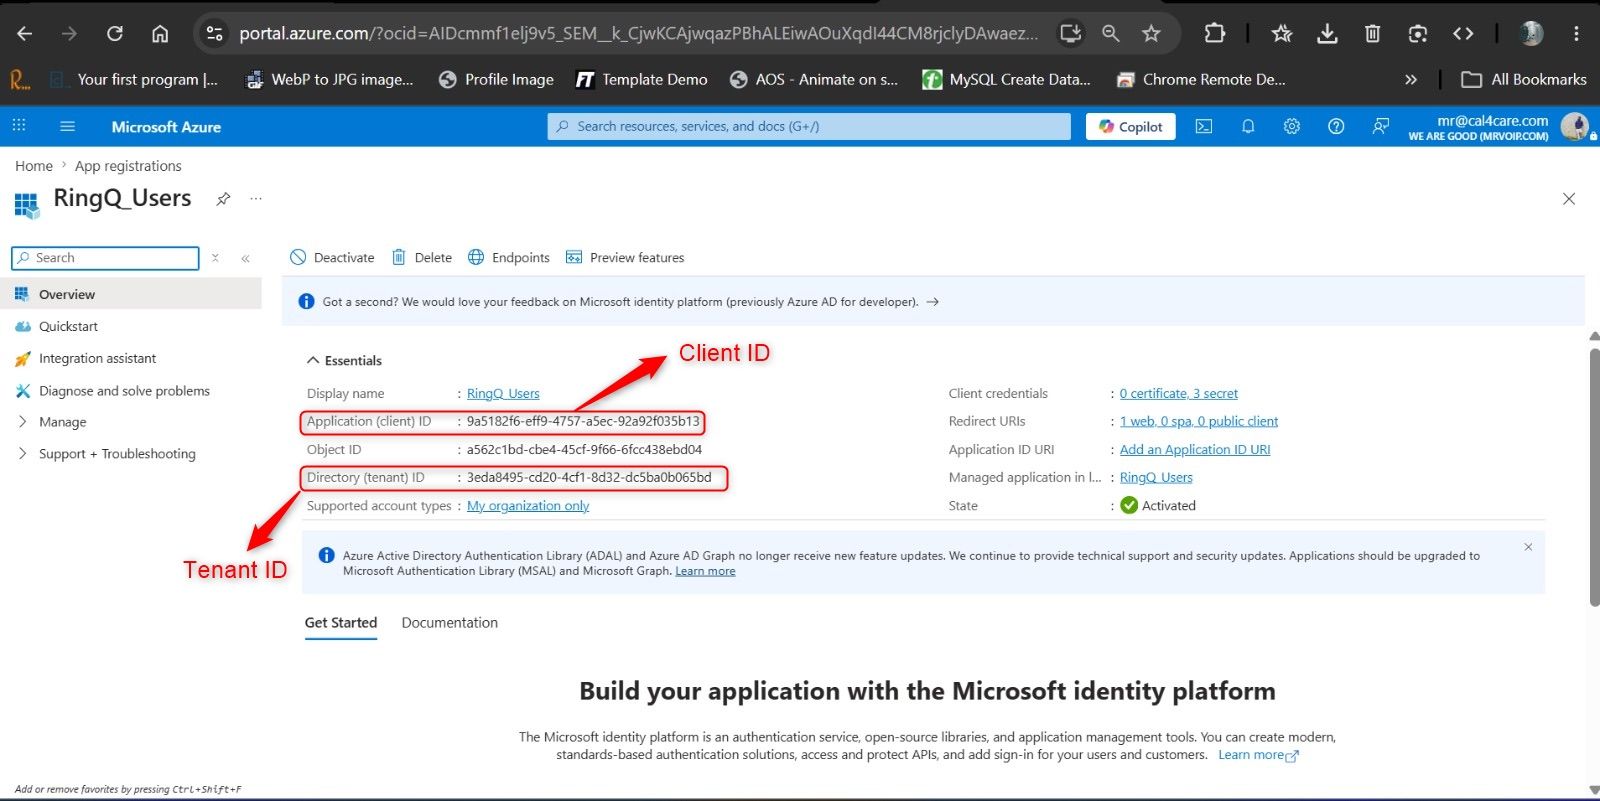The image size is (1600, 801).
Task: Go to Home breadcrumb
Action: (x=34, y=166)
